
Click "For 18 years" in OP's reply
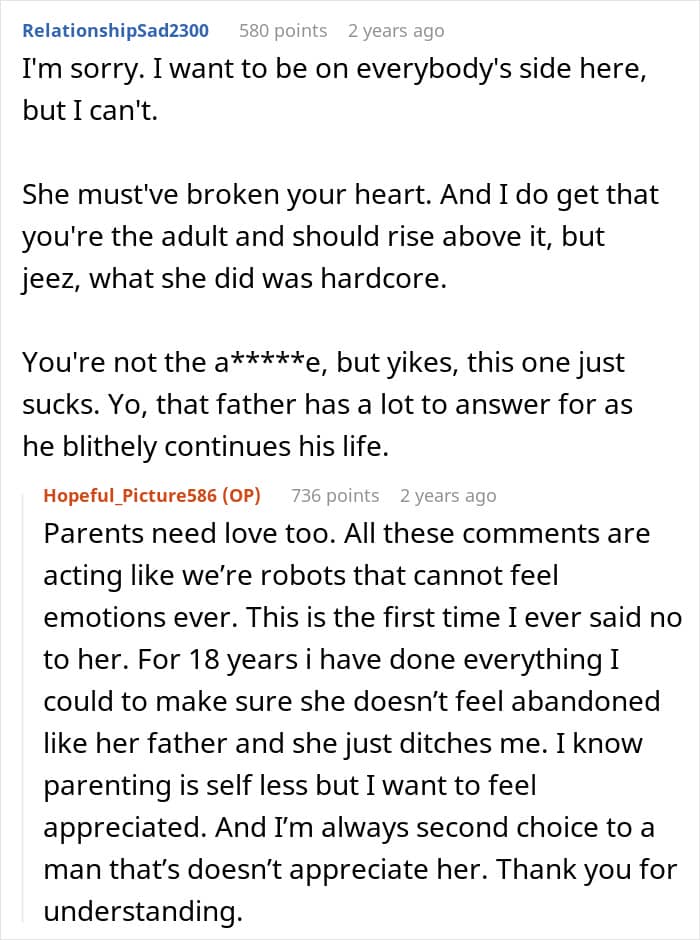pyautogui.click(x=218, y=659)
